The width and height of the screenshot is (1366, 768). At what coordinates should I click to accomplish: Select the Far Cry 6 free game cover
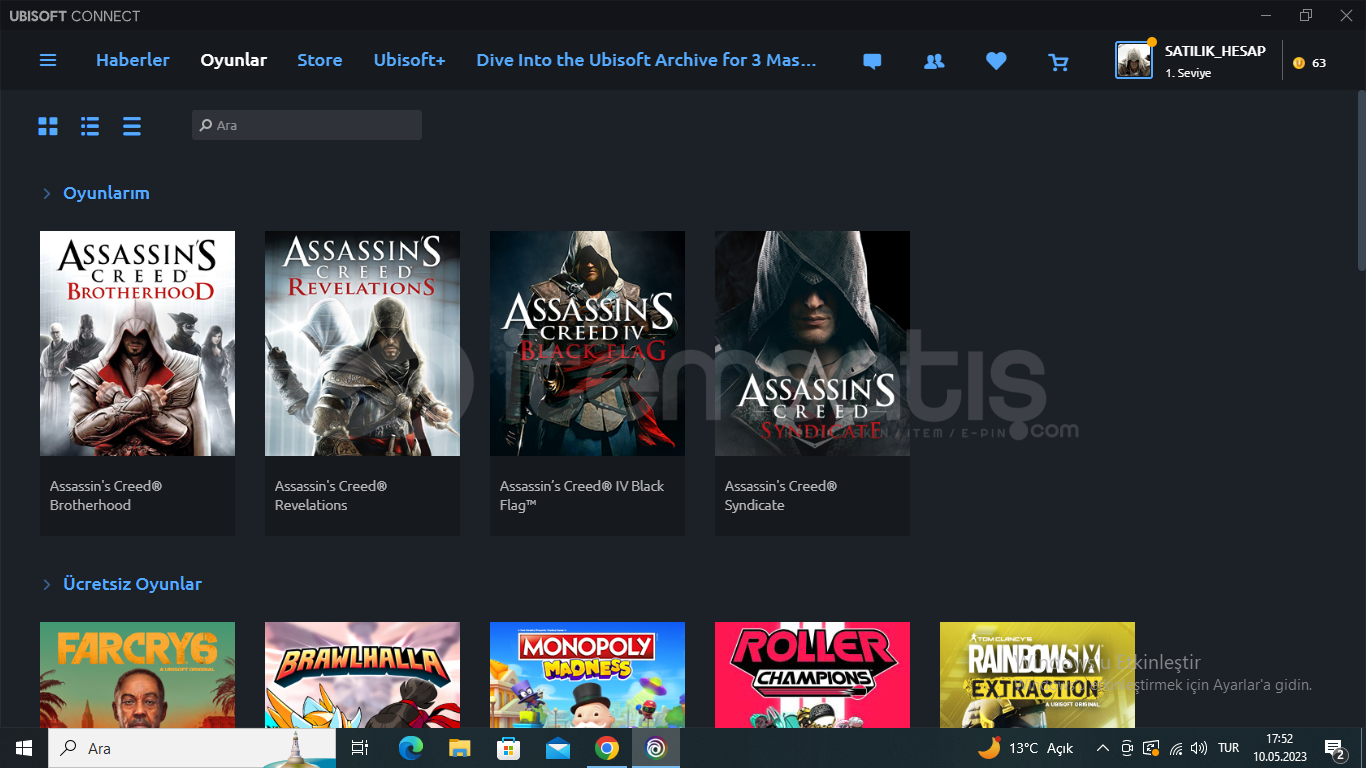pos(138,675)
